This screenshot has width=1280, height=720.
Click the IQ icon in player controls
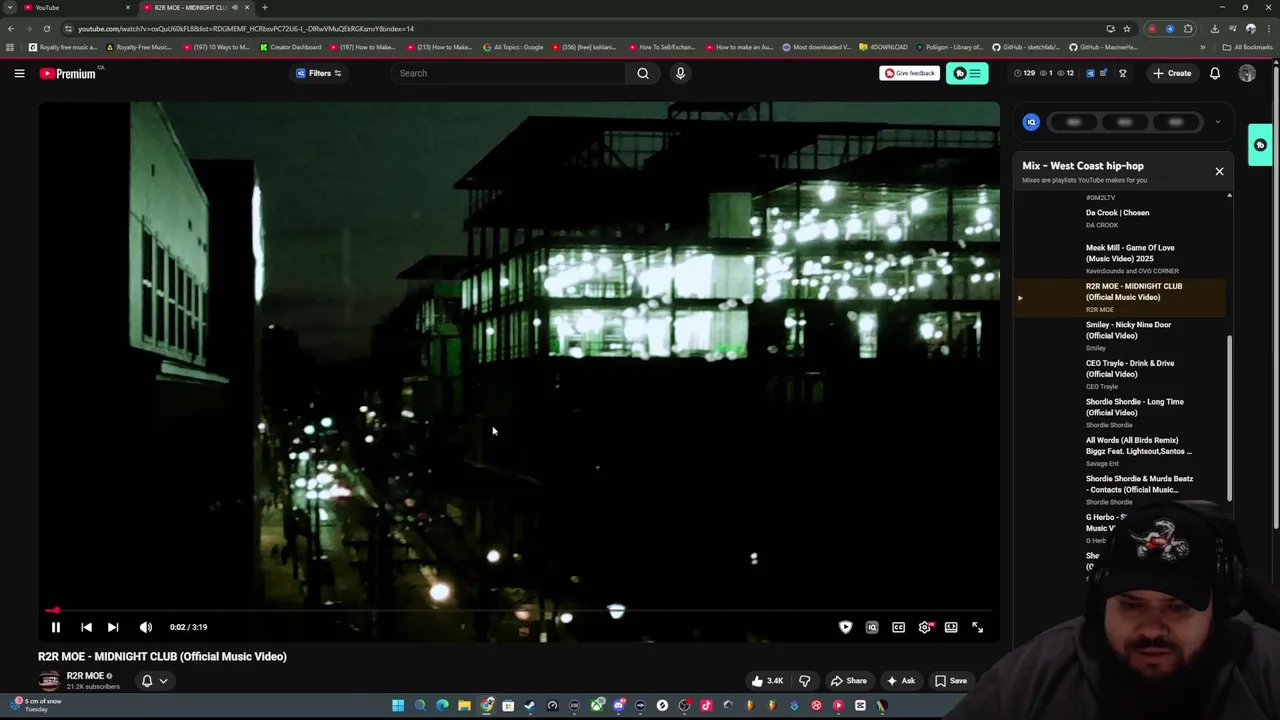pyautogui.click(x=872, y=627)
